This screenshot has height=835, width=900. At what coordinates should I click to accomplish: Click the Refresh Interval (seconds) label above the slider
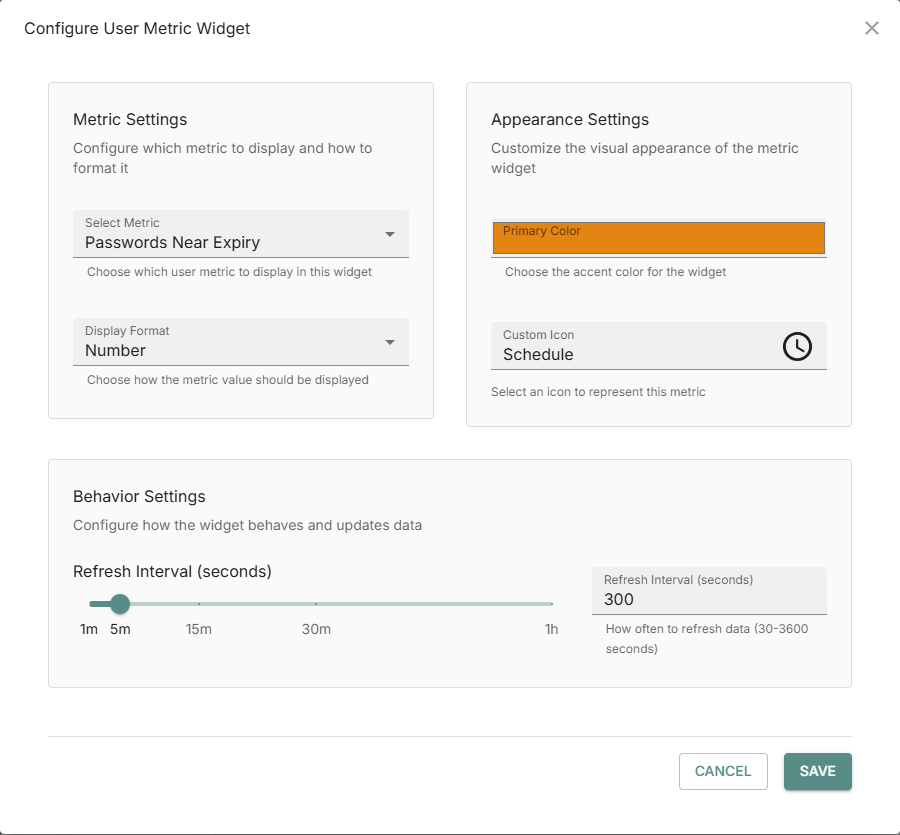click(x=172, y=571)
